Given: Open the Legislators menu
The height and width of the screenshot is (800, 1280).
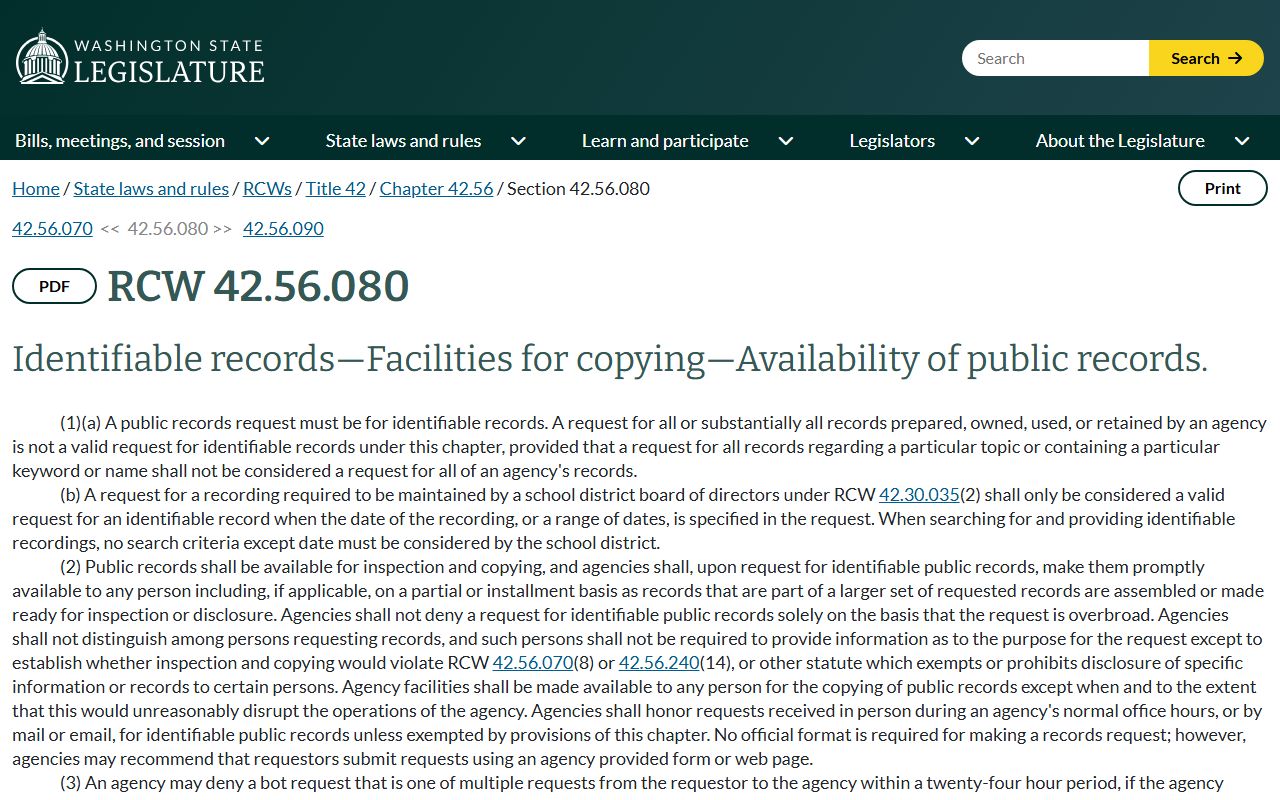Looking at the screenshot, I should click(x=892, y=141).
